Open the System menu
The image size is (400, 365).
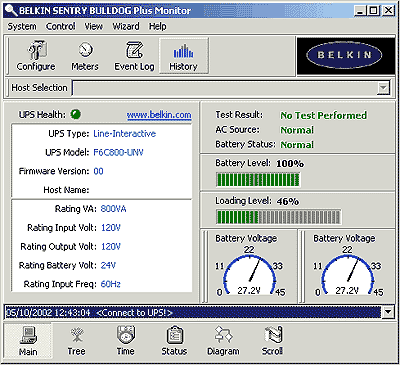22,26
